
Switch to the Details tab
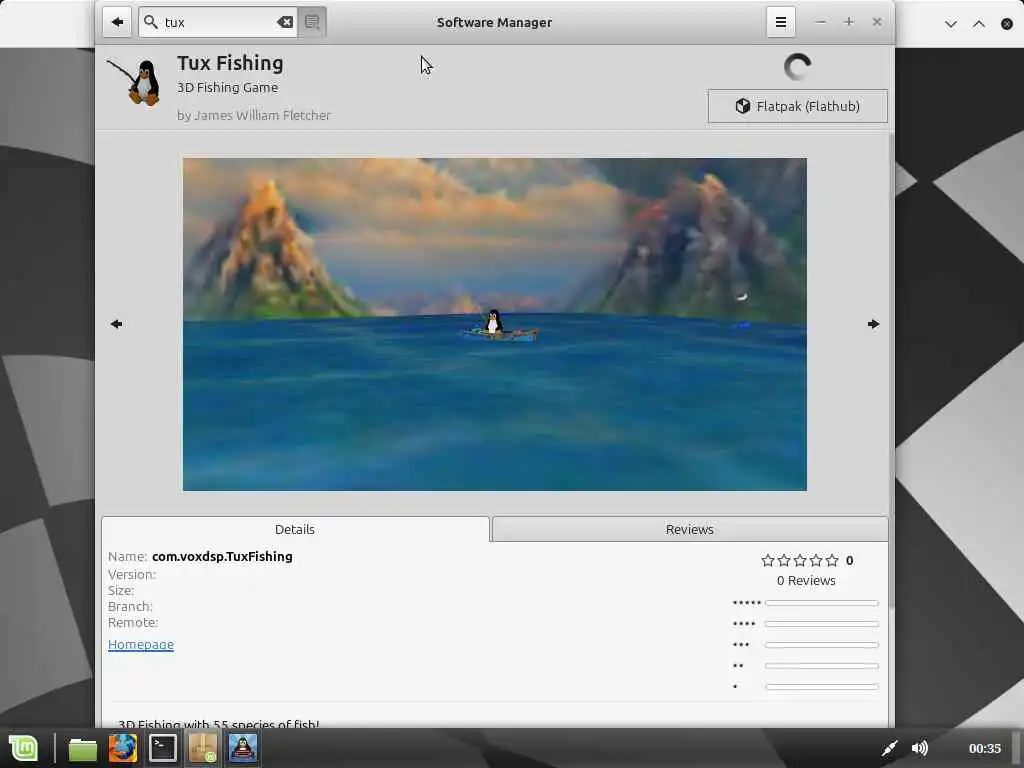point(295,529)
